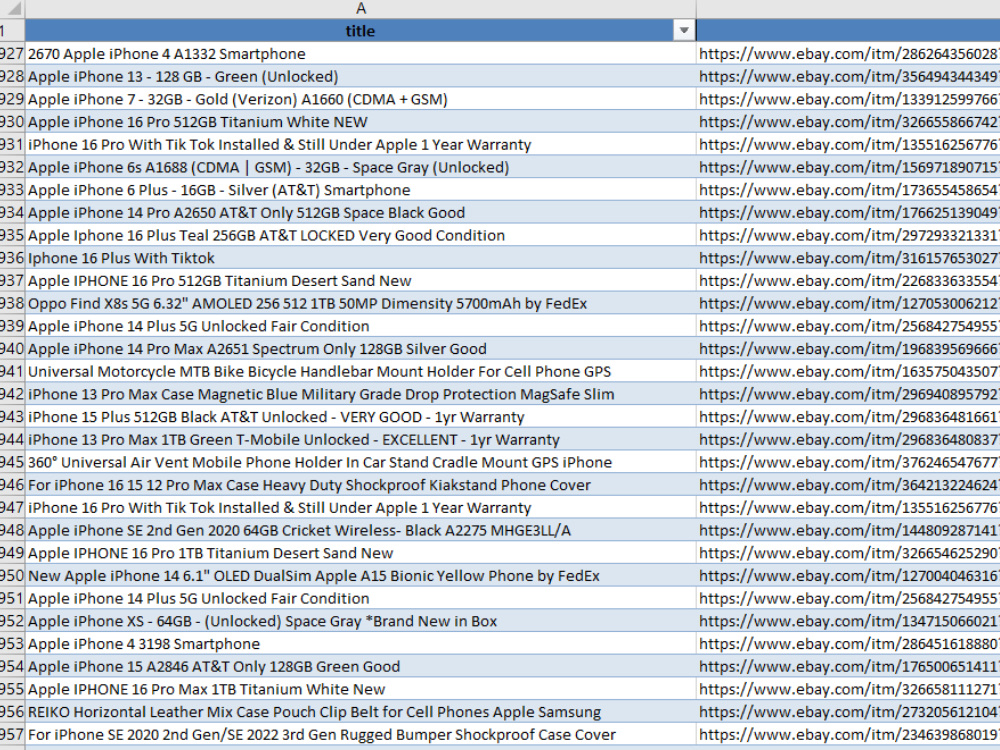Screen dimensions: 1000x750
Task: Select 'Apple iPhone 4 3198 Smartphone' cell
Action: pos(360,644)
